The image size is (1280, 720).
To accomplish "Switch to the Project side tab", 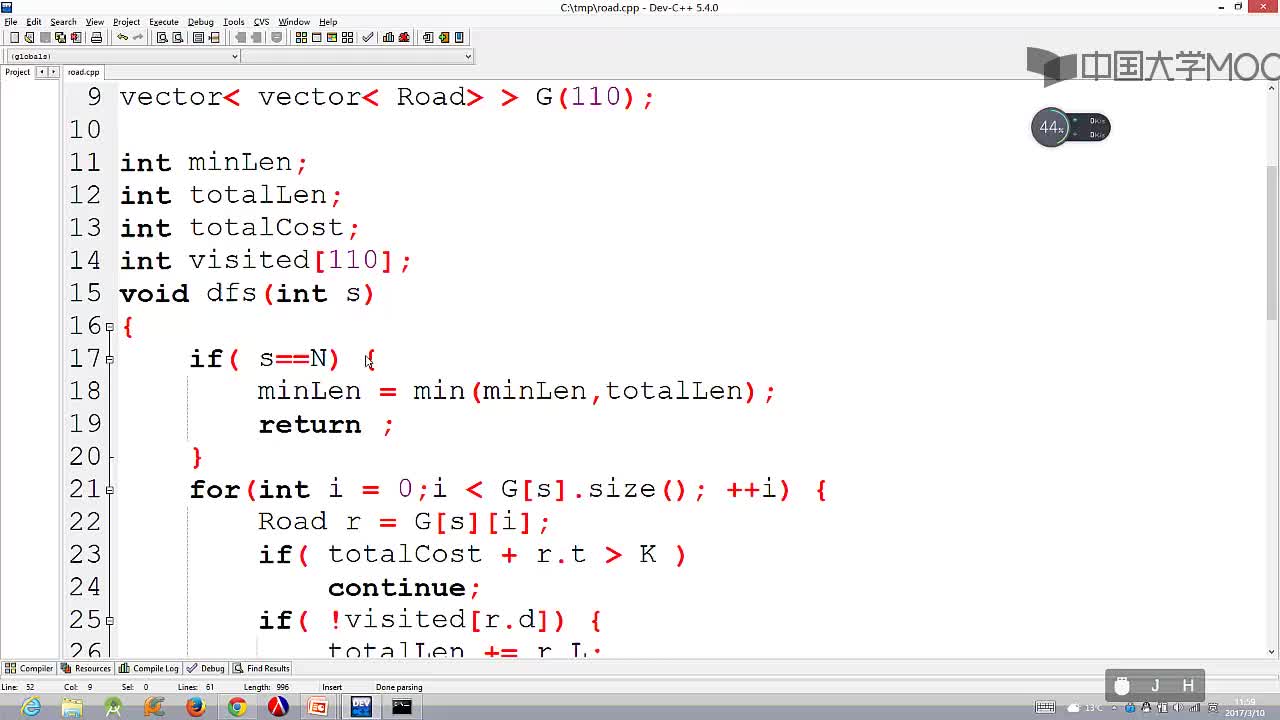I will pyautogui.click(x=17, y=72).
